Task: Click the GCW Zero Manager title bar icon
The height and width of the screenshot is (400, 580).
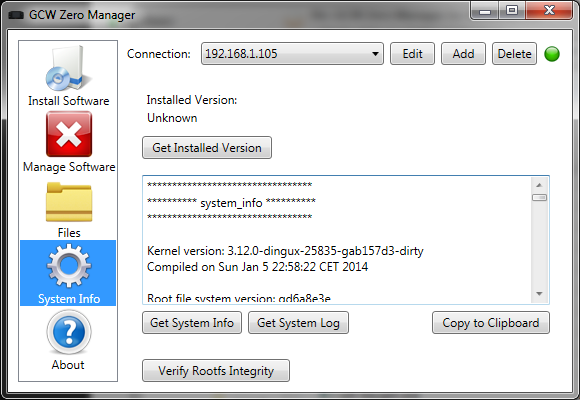Action: tap(16, 15)
